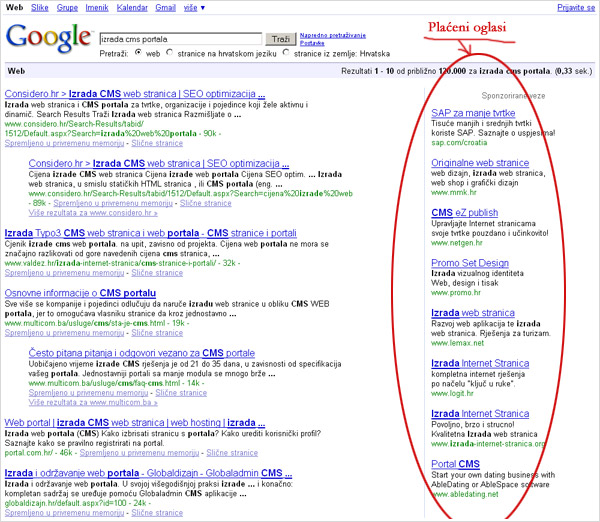
Task: Open 'Promo Set Design' sponsored ad
Action: (470, 263)
